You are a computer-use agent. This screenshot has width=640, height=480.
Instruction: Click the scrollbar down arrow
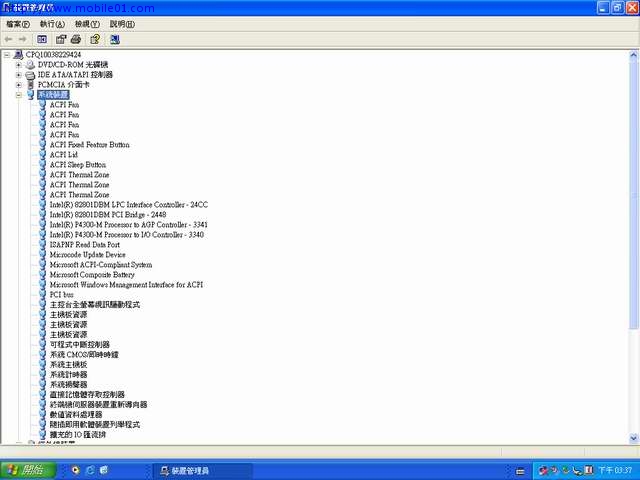633,438
